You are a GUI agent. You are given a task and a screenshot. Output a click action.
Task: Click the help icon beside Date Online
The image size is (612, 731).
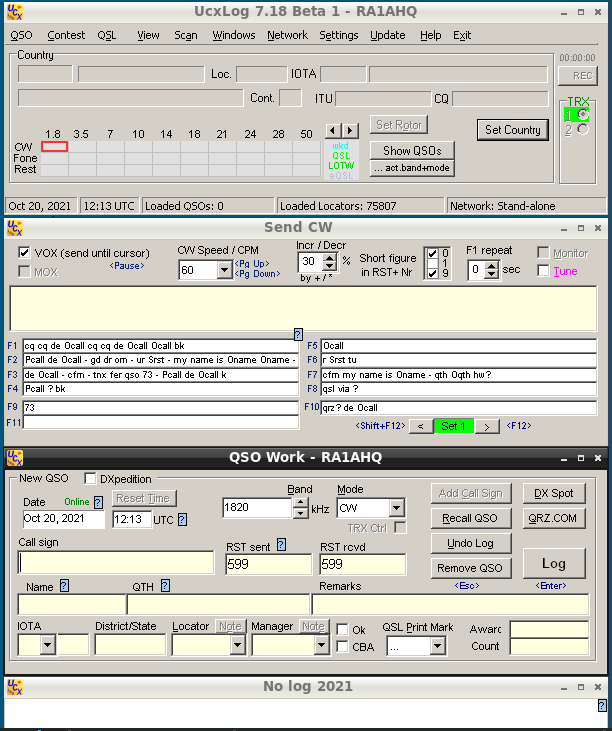click(x=98, y=502)
